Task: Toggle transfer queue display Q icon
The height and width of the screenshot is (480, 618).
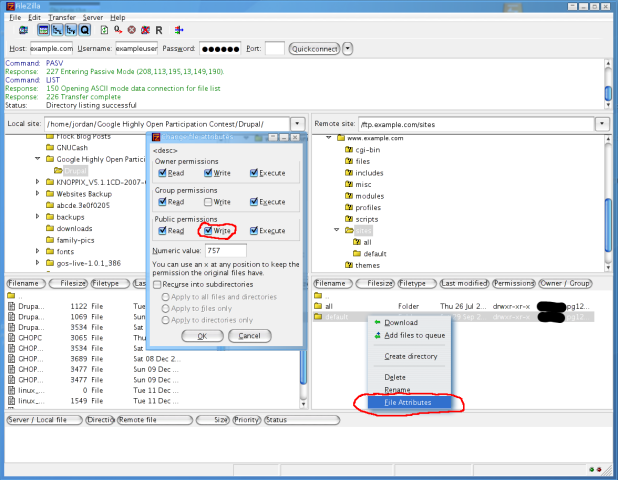Action: point(85,30)
